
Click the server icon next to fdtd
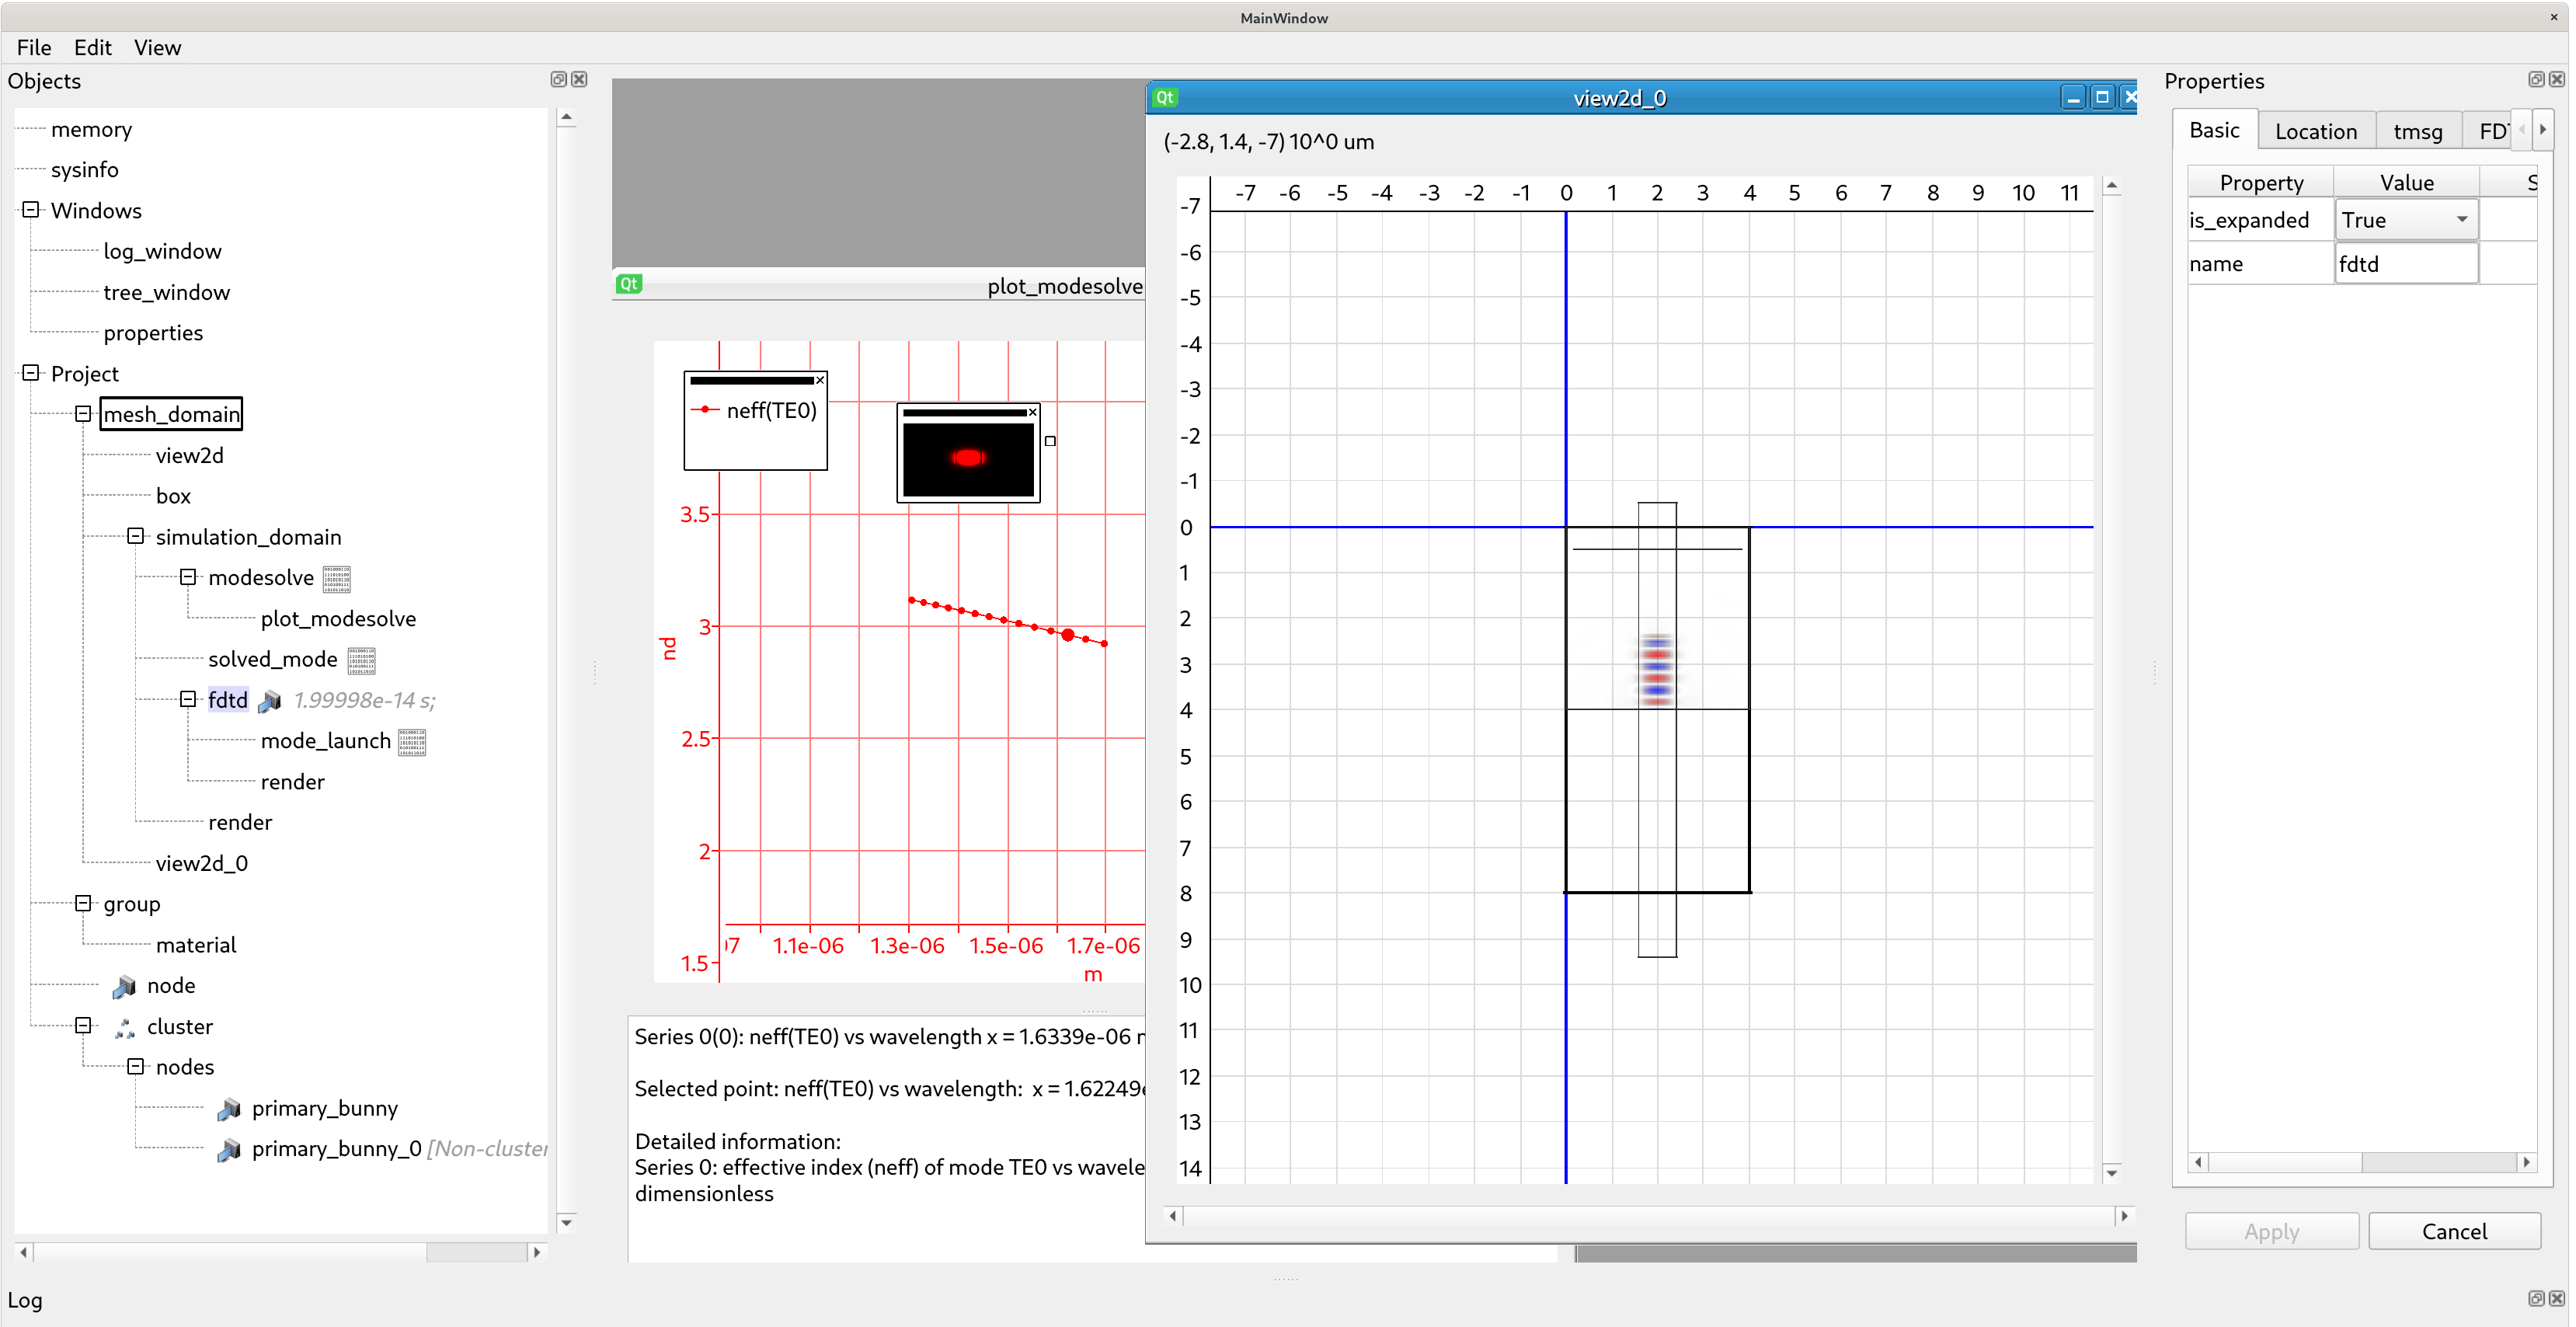coord(269,701)
